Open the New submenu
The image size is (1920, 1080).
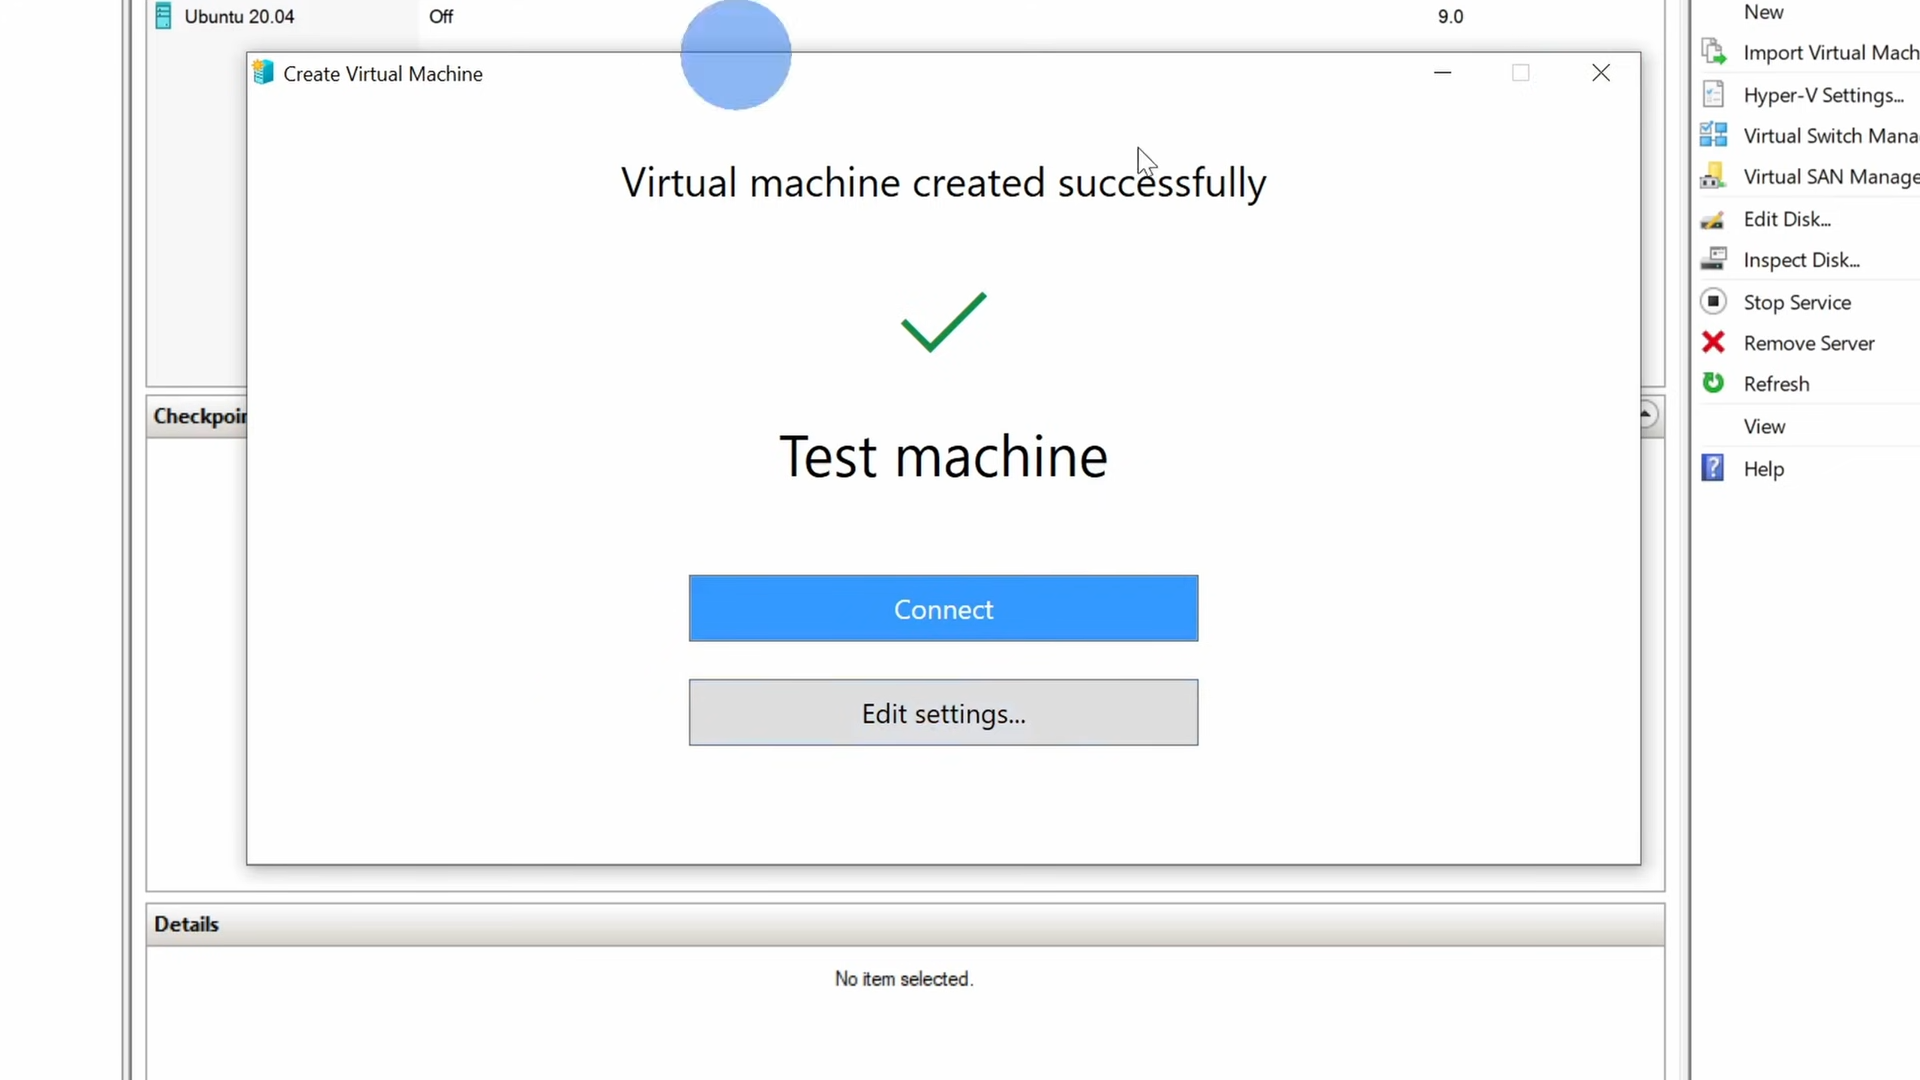tap(1763, 12)
